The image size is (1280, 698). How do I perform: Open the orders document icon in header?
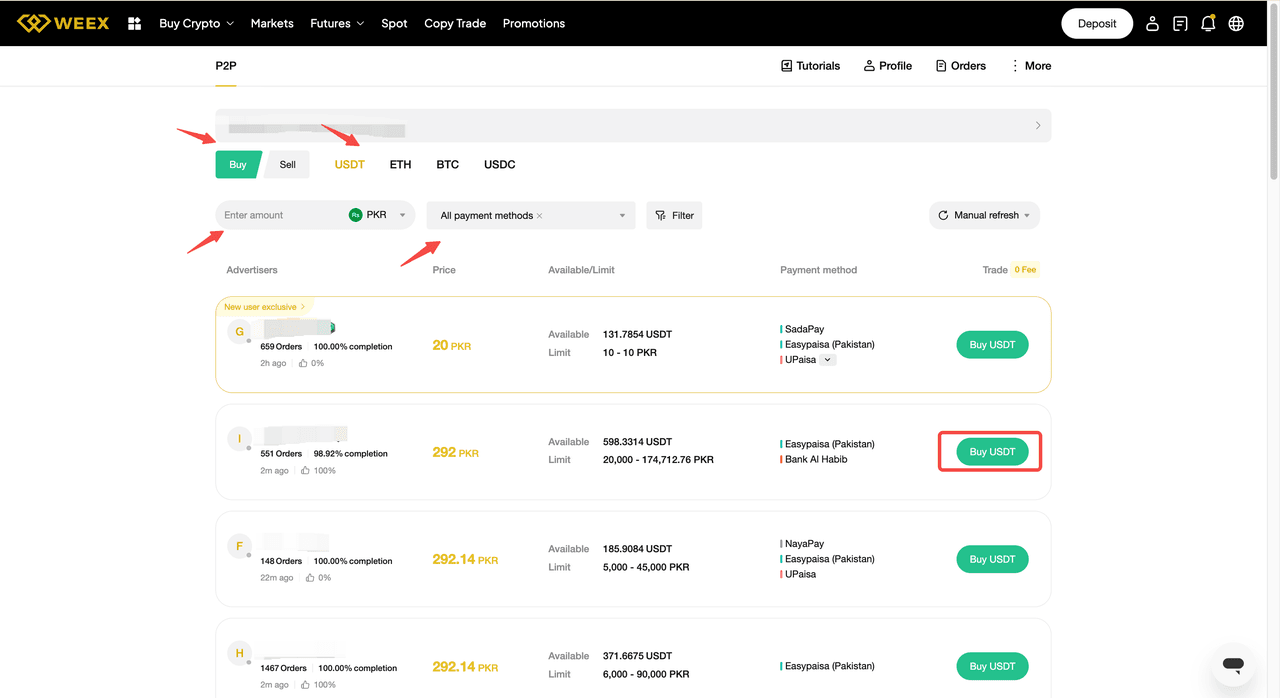pyautogui.click(x=1180, y=23)
